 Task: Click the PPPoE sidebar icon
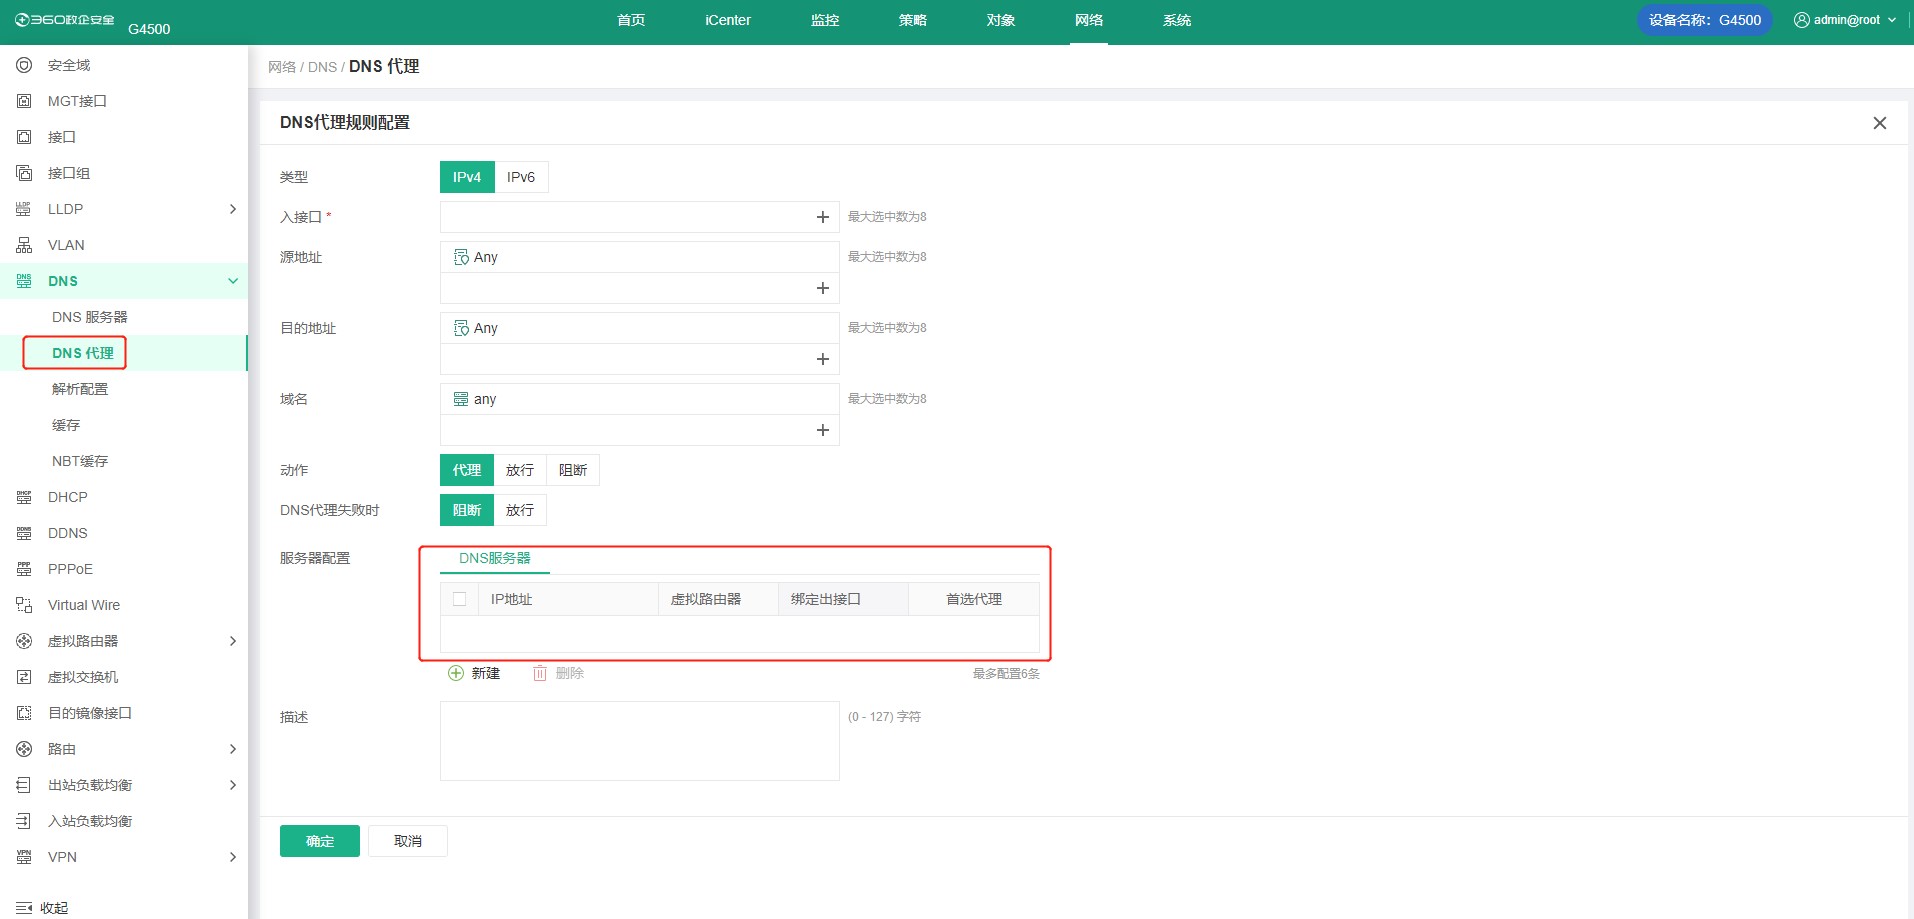[x=24, y=569]
